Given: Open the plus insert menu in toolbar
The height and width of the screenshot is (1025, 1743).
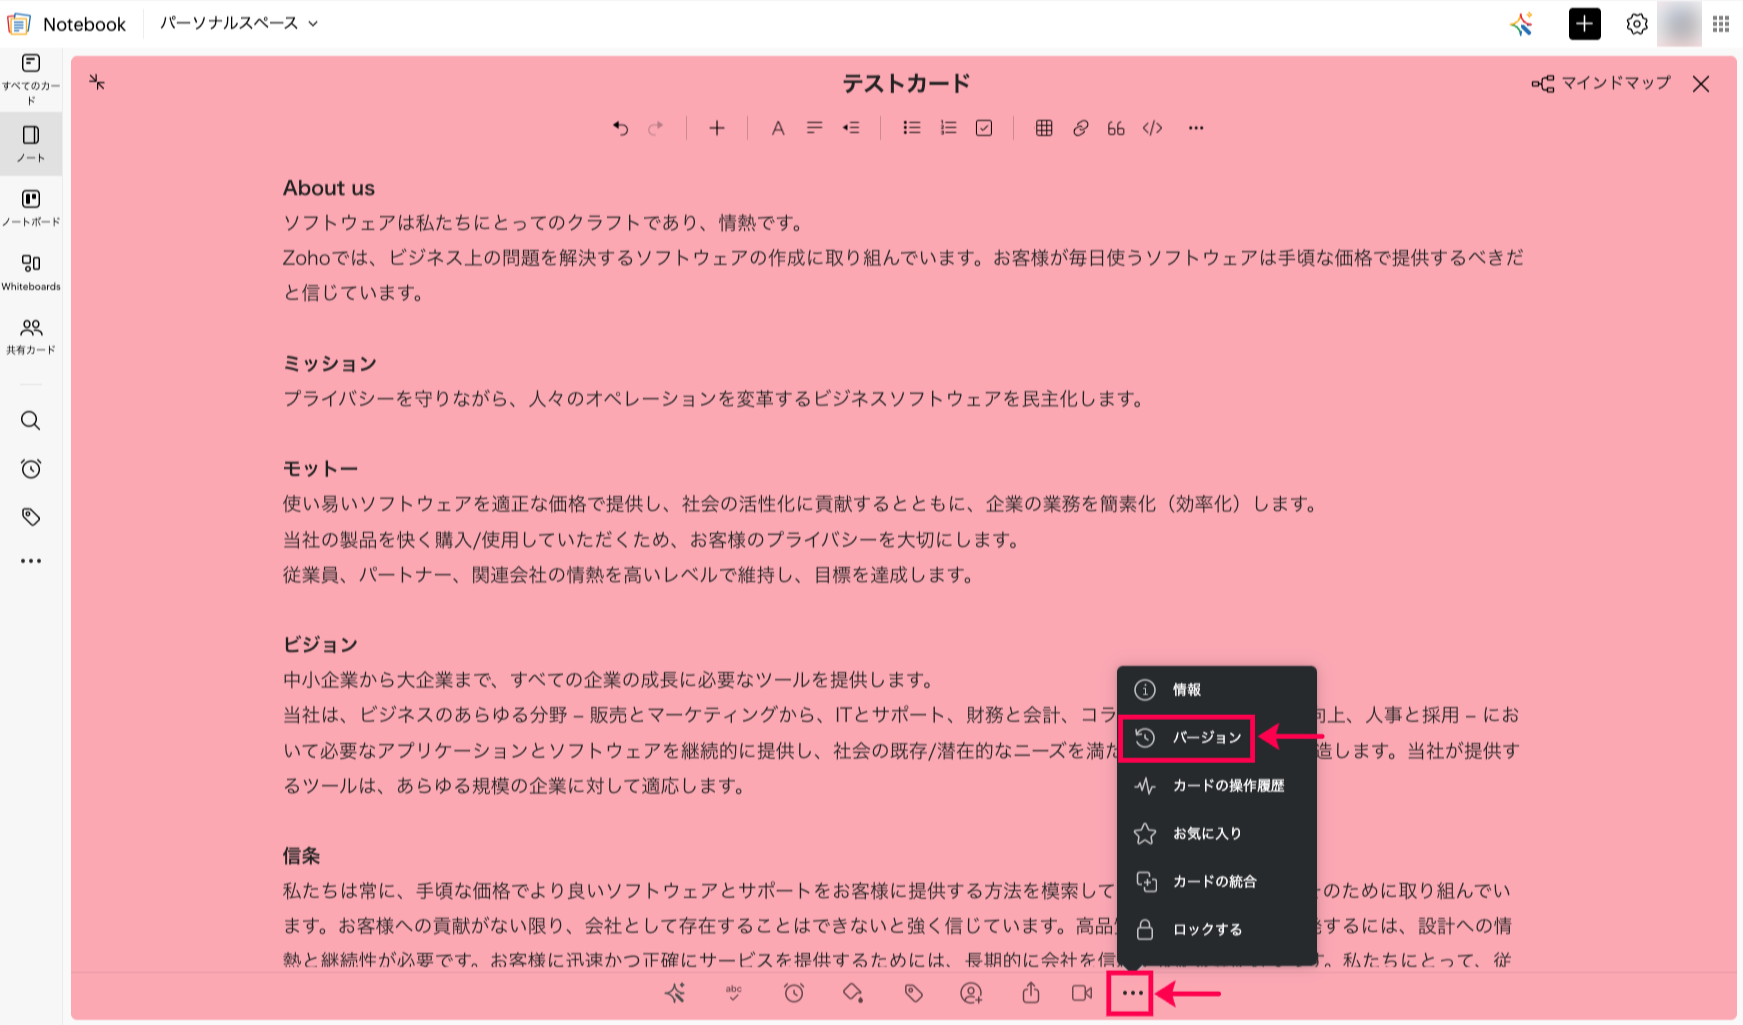Looking at the screenshot, I should pyautogui.click(x=716, y=128).
